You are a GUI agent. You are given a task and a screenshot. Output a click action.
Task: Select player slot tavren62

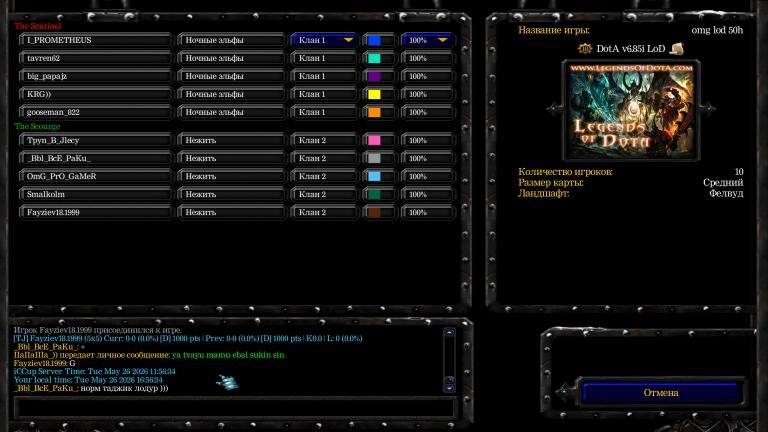(x=96, y=58)
